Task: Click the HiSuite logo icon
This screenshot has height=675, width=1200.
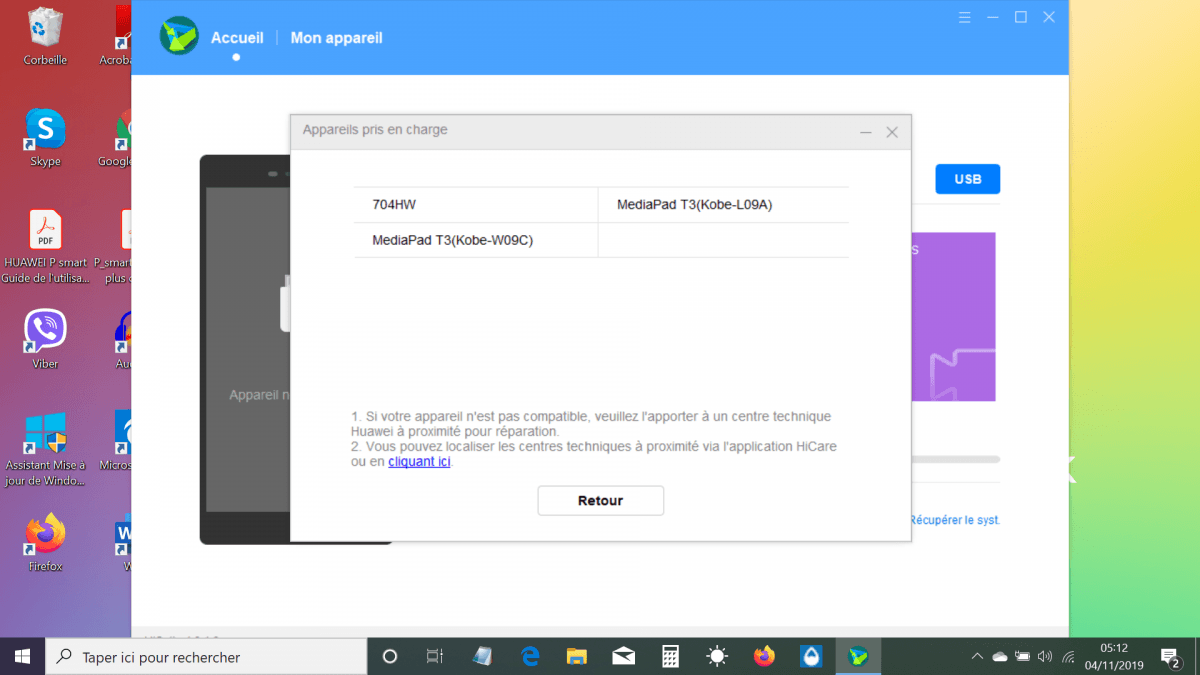Action: (179, 36)
